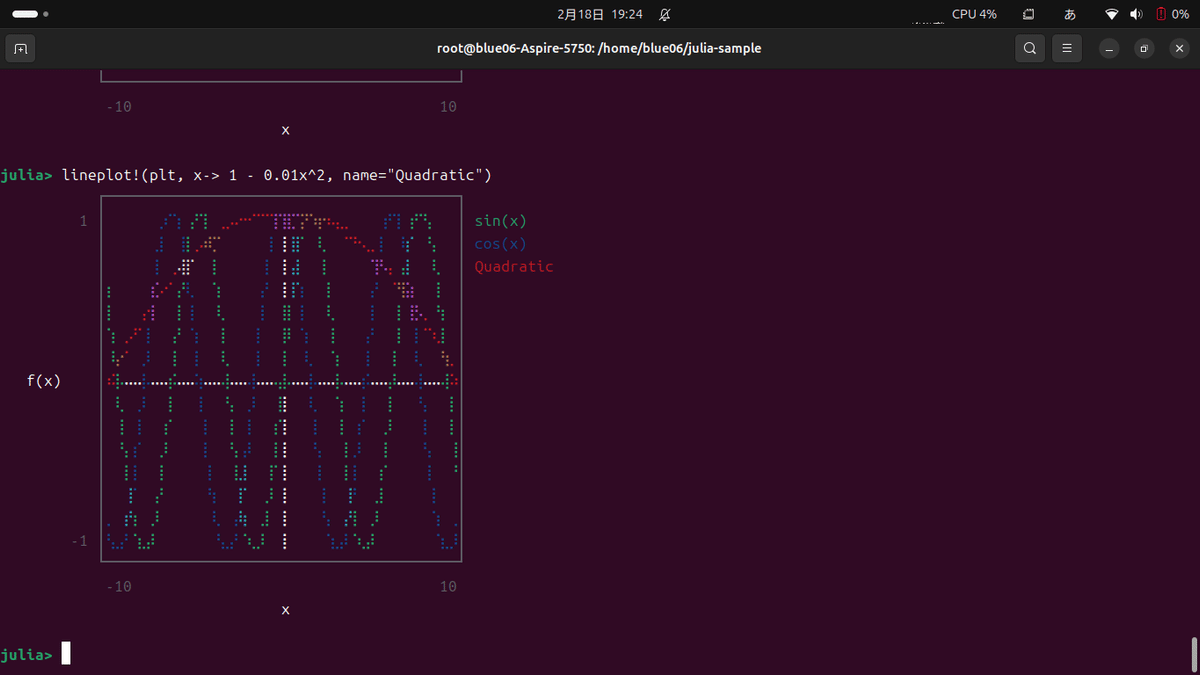This screenshot has height=675, width=1200.
Task: Toggle the Japanese input method indicator
Action: tap(1069, 14)
